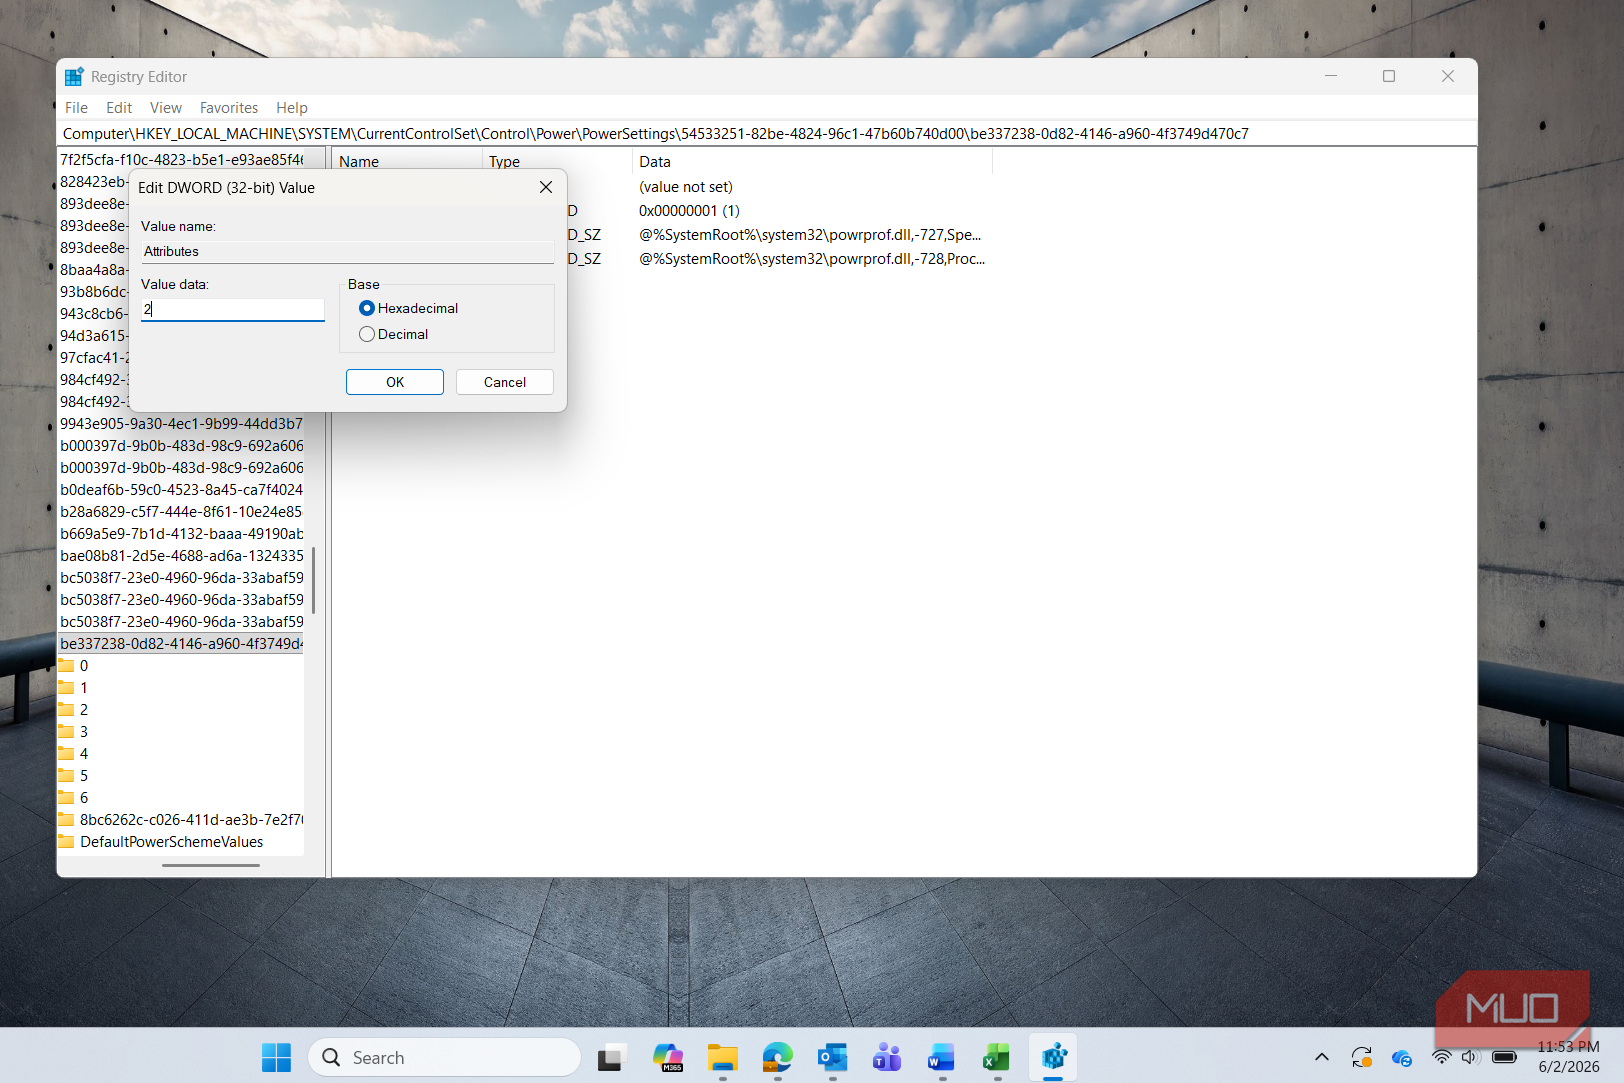This screenshot has height=1083, width=1624.
Task: Click the tree pane horizontal scrollbar
Action: (211, 866)
